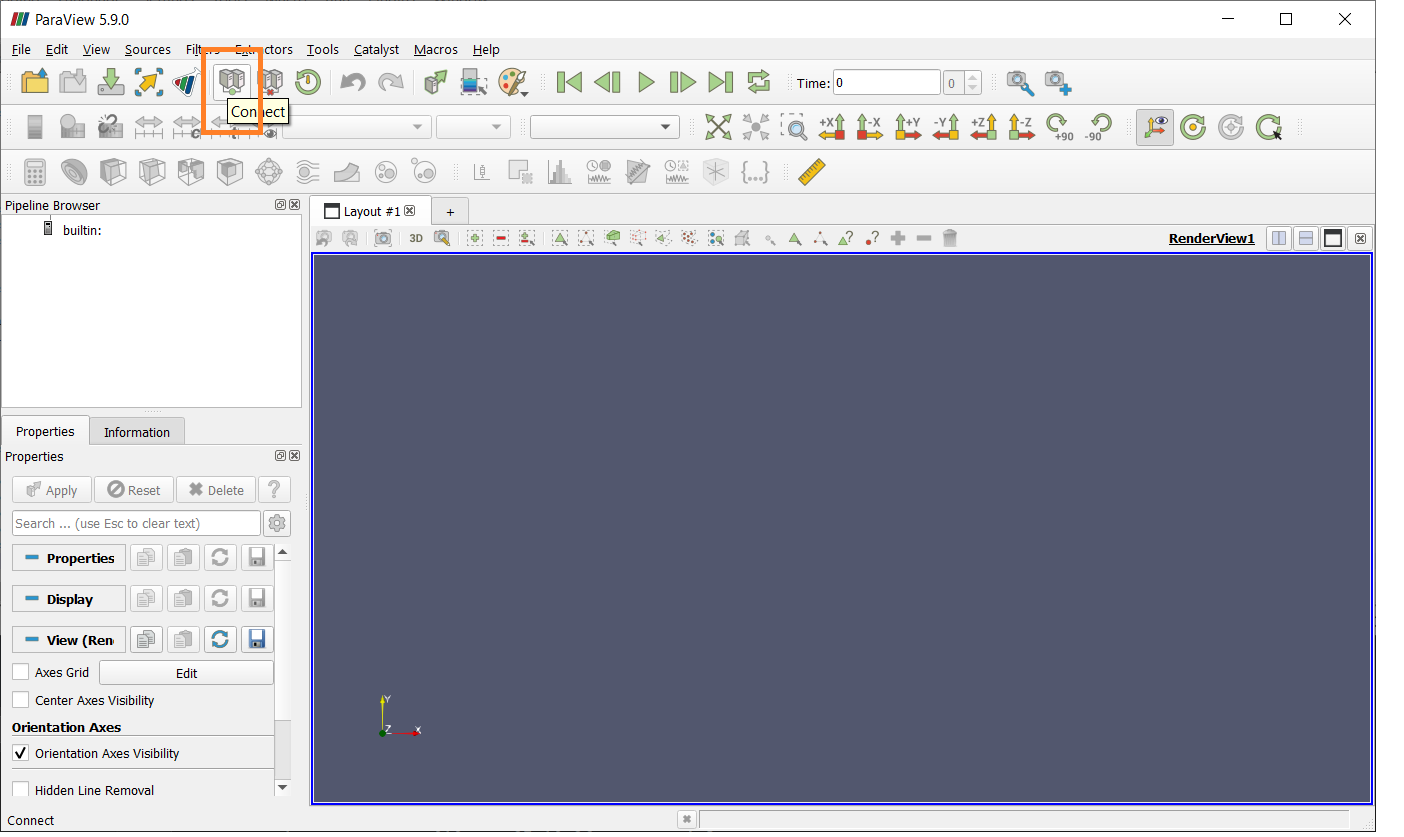Open the Catalyst menu

[376, 49]
